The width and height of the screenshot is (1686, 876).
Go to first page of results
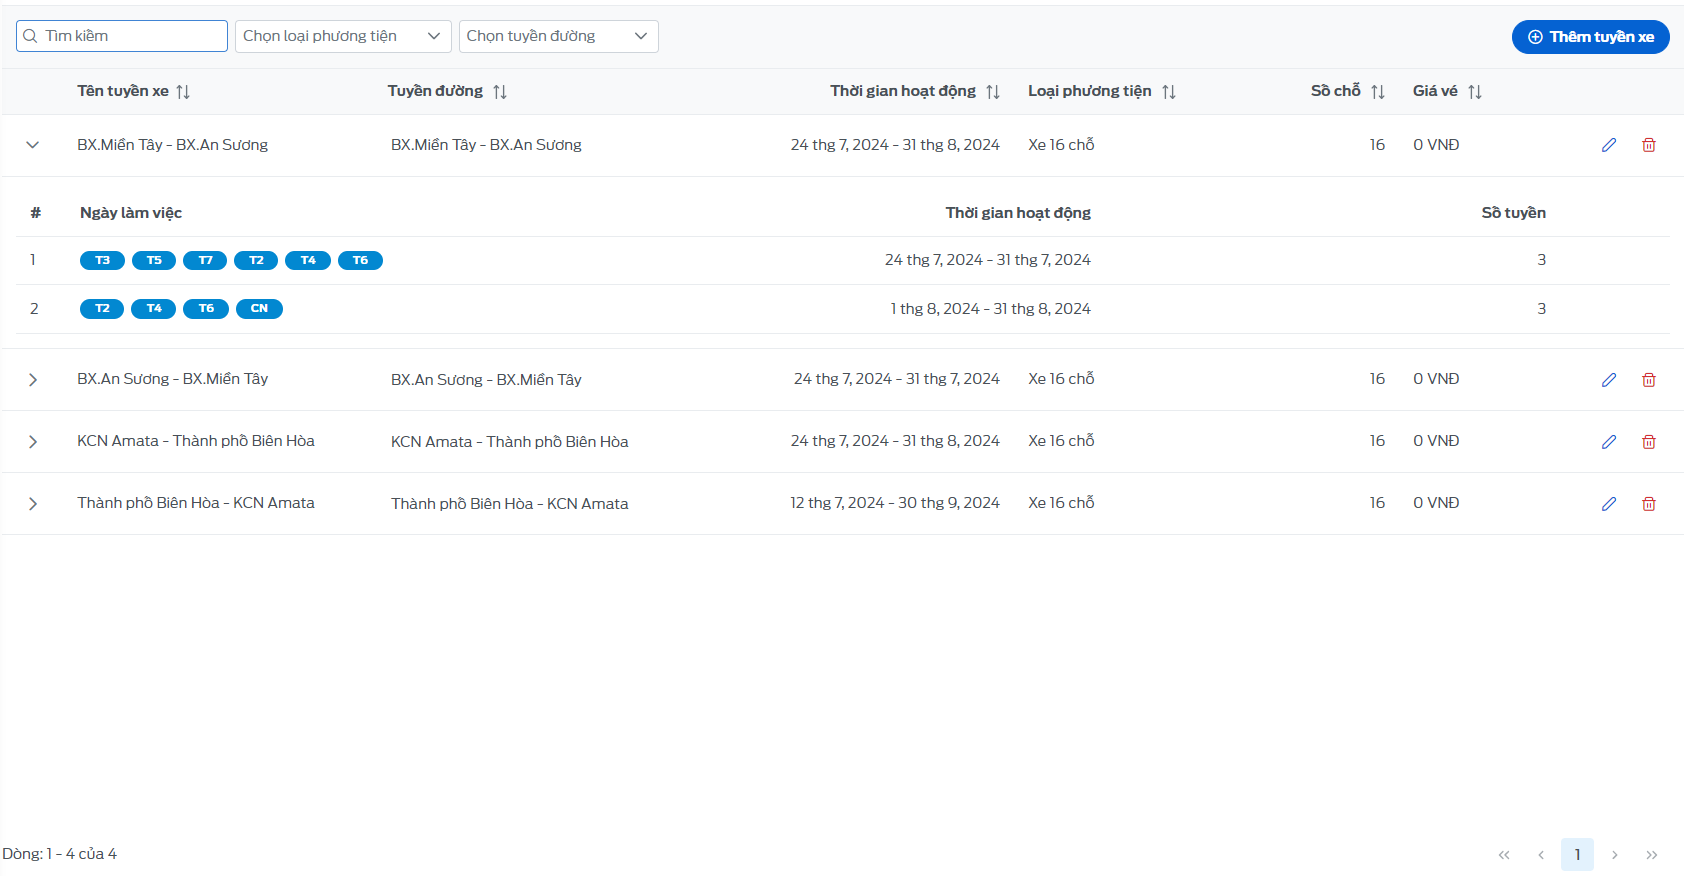pyautogui.click(x=1504, y=855)
